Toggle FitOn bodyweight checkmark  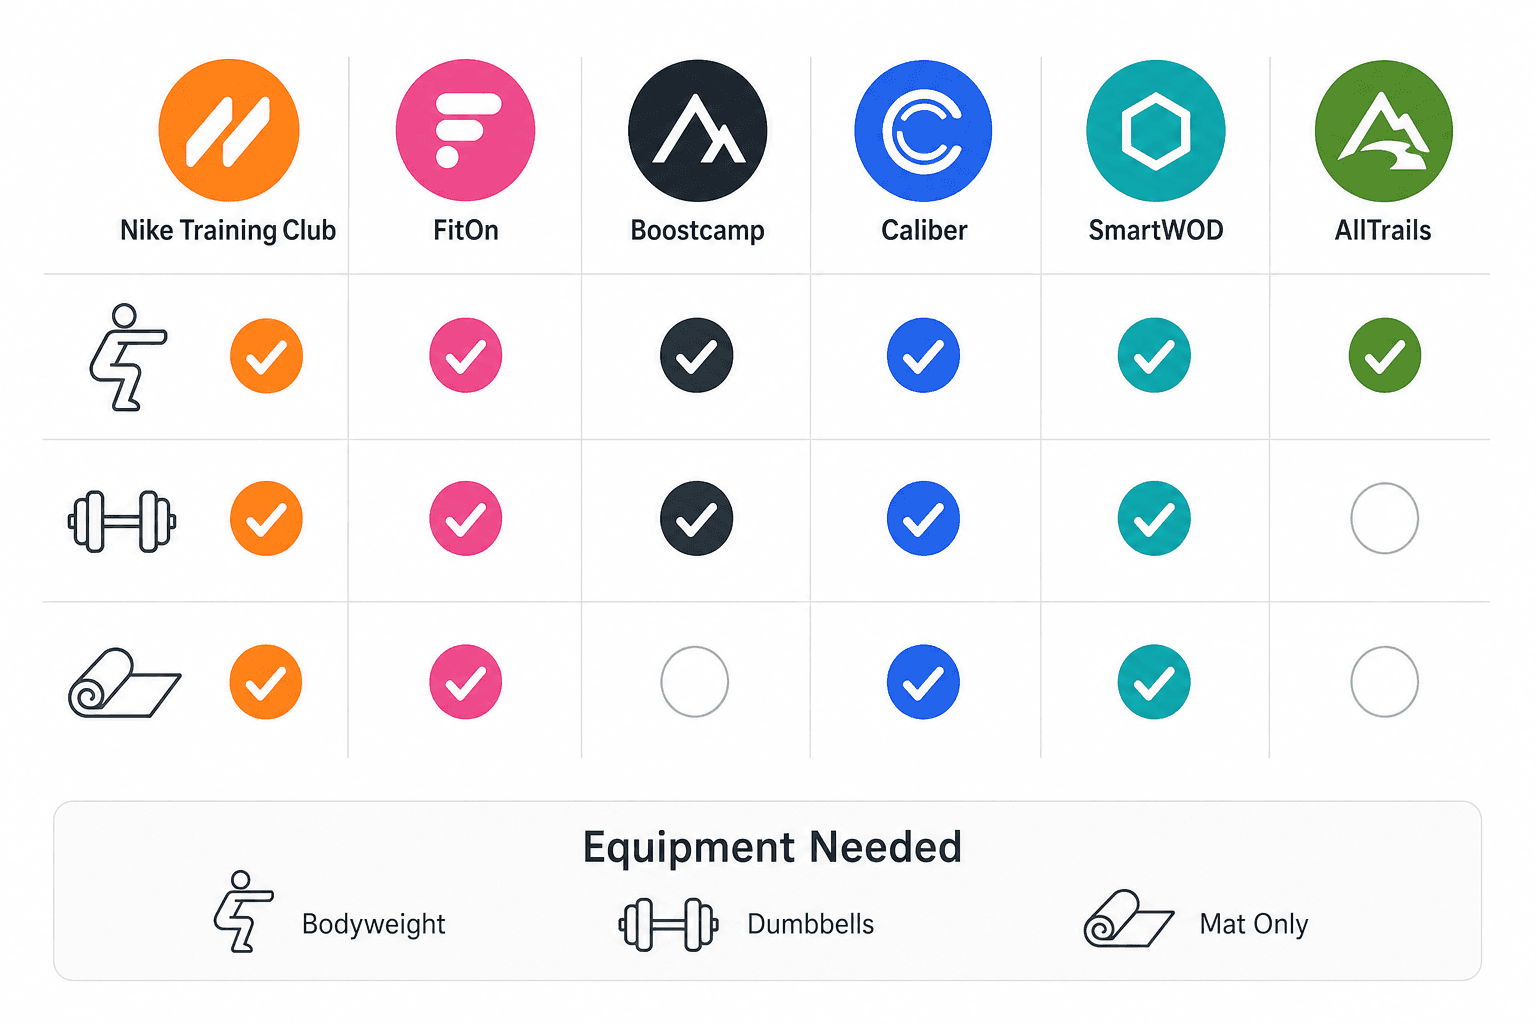point(465,355)
